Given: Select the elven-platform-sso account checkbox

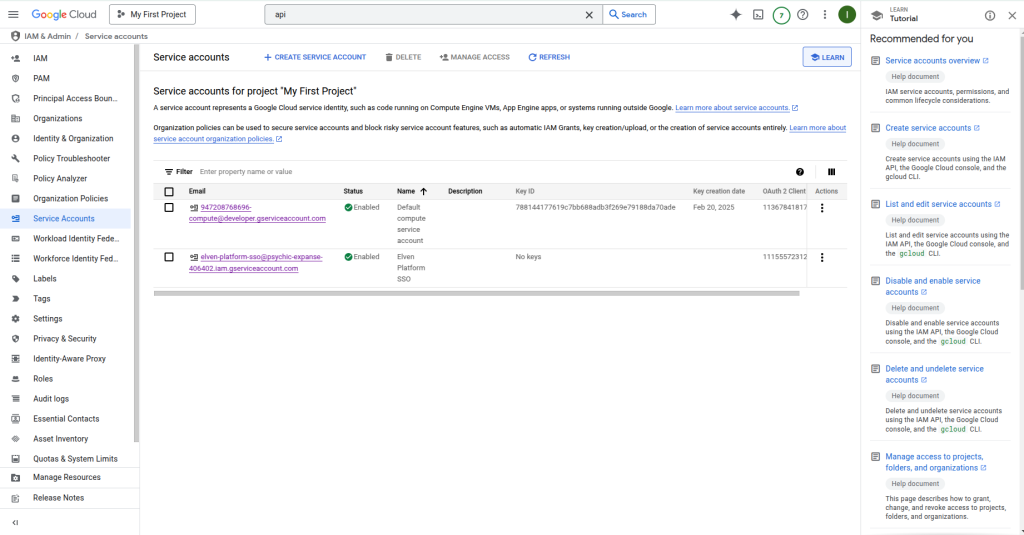Looking at the screenshot, I should [169, 257].
